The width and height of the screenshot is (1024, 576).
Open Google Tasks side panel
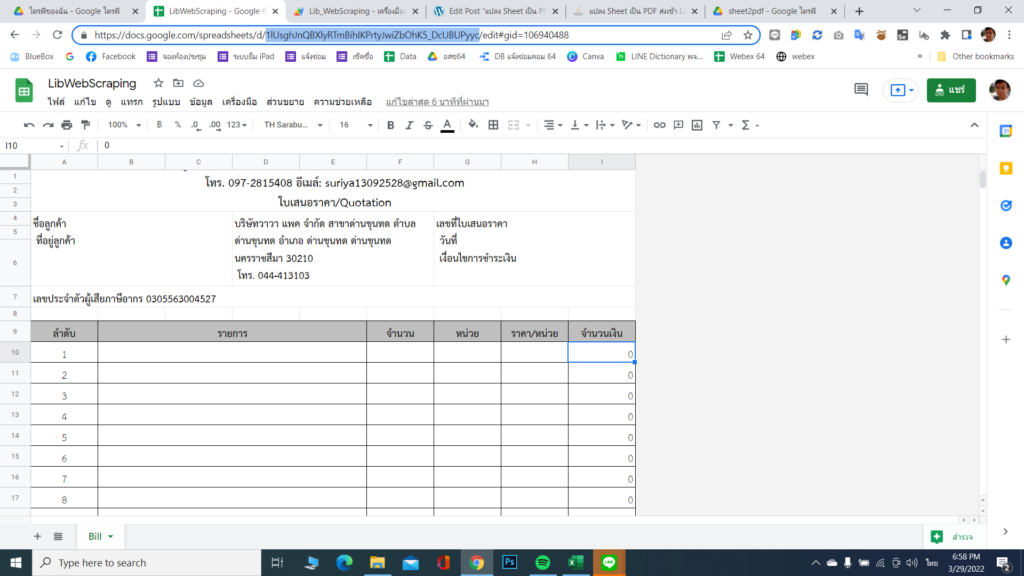[1006, 206]
